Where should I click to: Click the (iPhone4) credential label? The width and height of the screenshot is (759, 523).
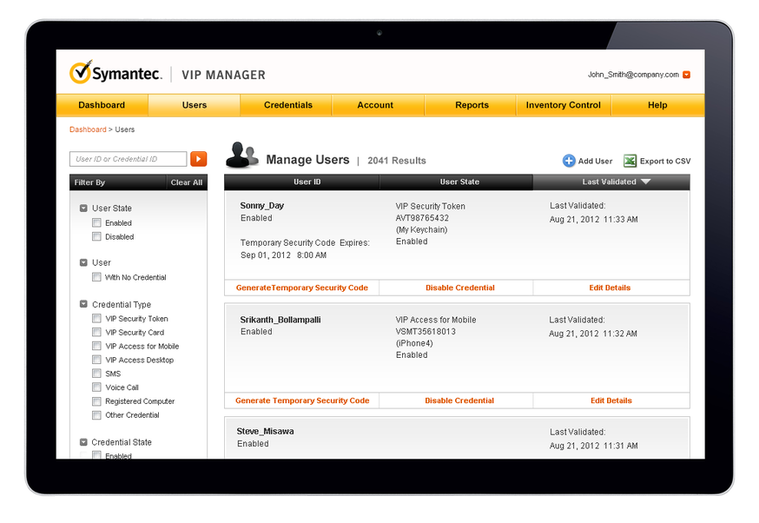pos(414,343)
